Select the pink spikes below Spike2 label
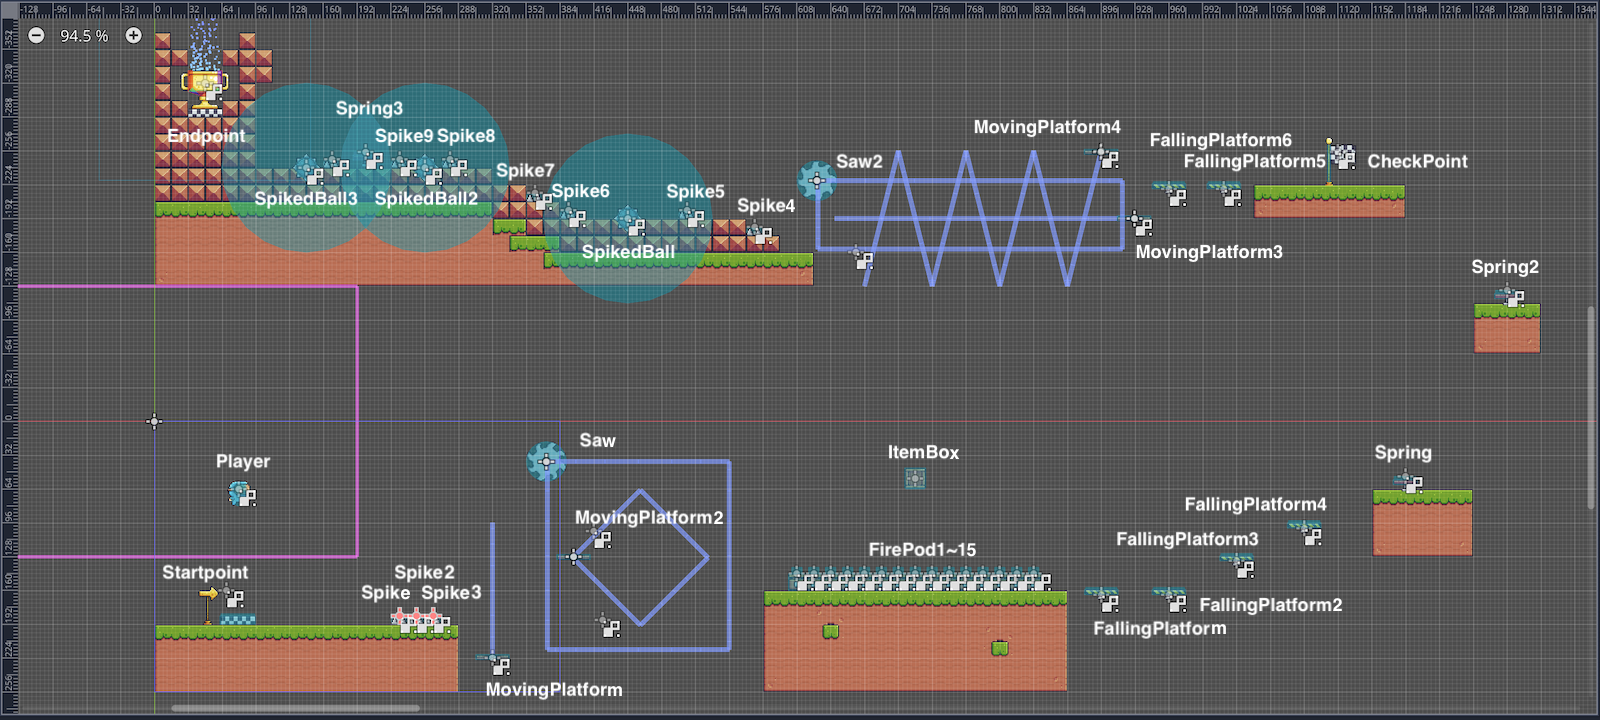This screenshot has height=720, width=1600. [418, 621]
